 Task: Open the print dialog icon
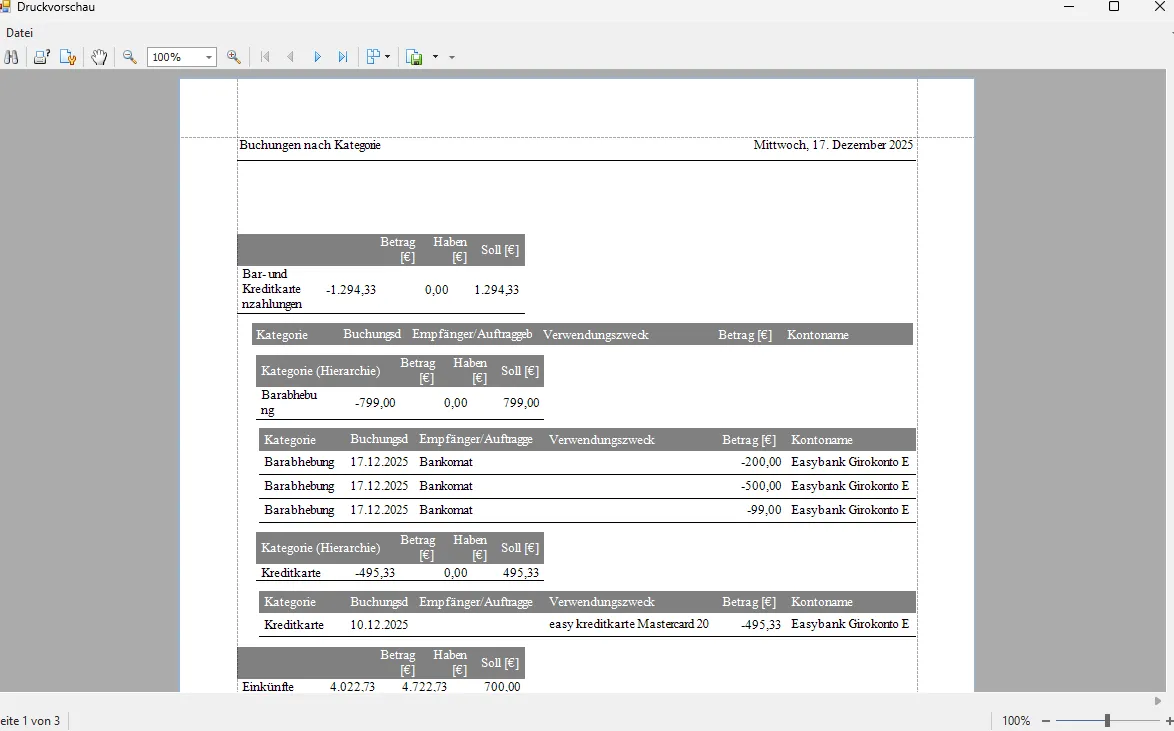point(41,57)
